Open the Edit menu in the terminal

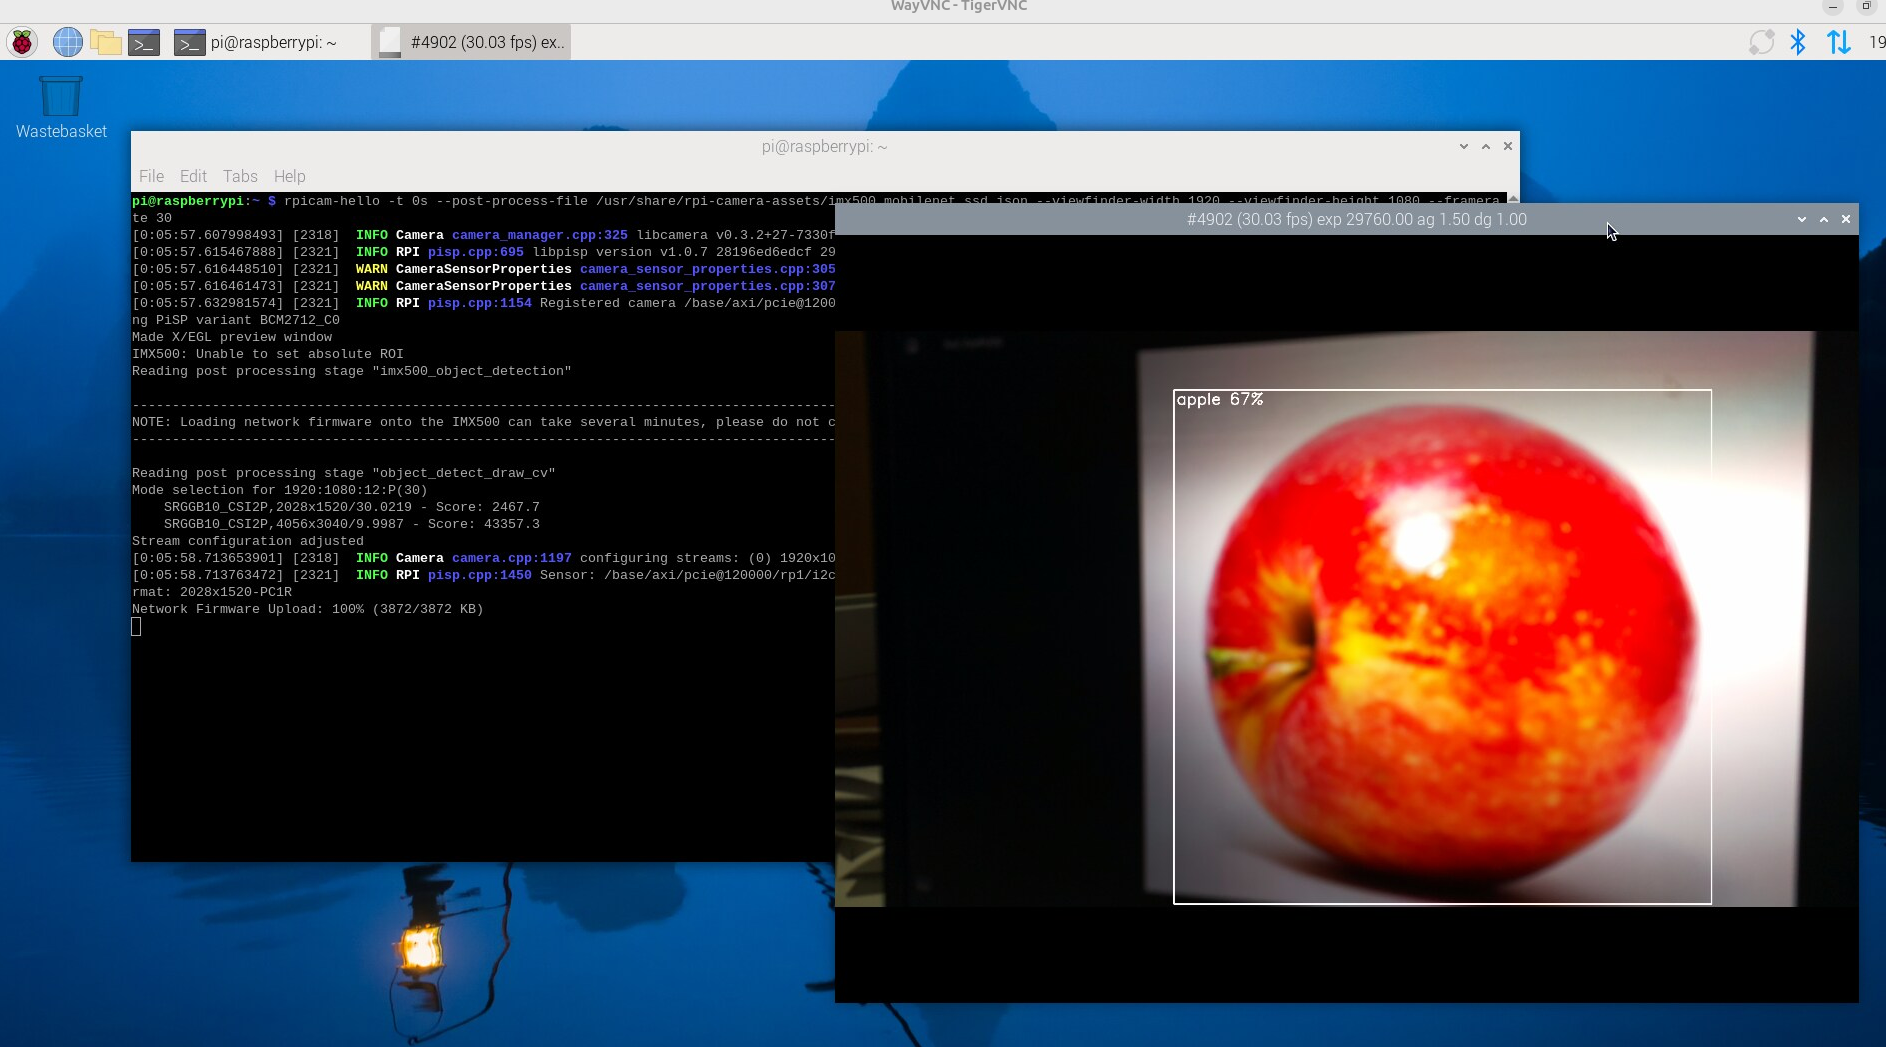pos(193,176)
